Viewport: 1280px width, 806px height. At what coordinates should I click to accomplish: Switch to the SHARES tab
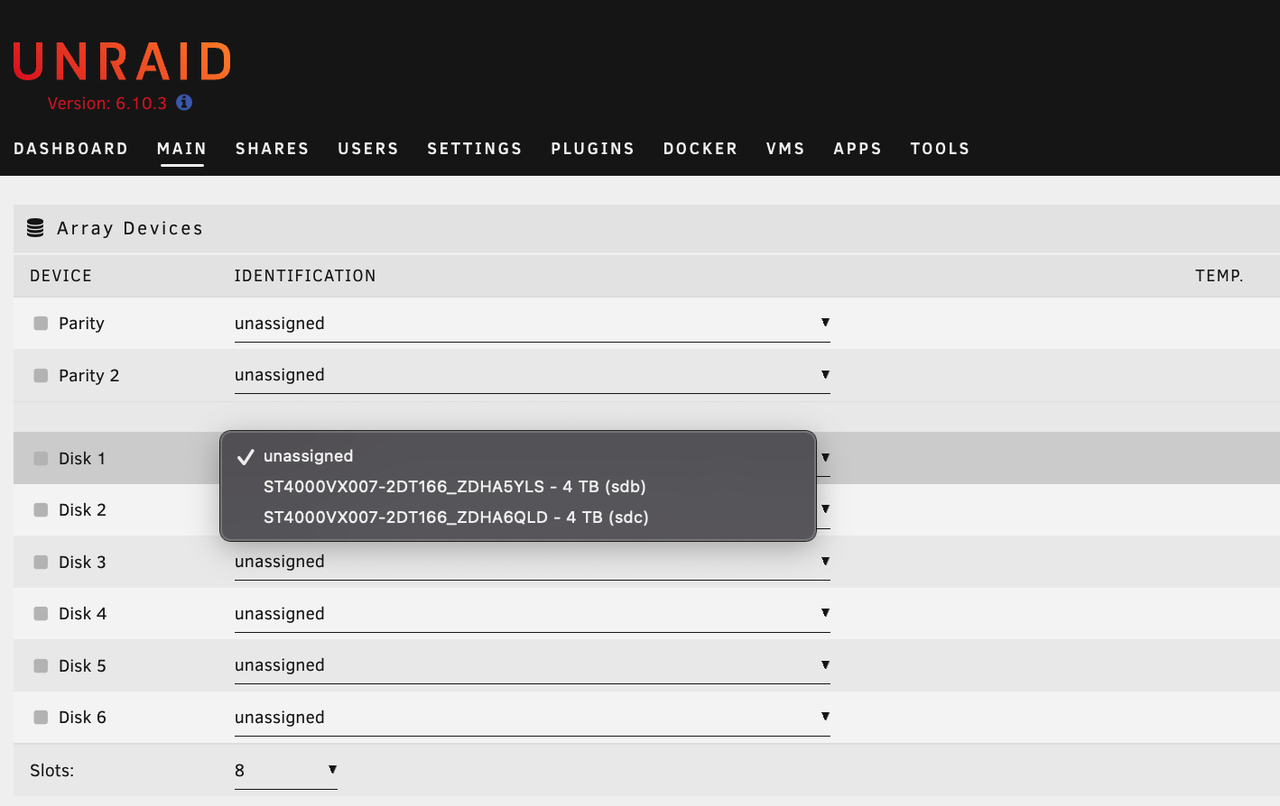(x=271, y=148)
